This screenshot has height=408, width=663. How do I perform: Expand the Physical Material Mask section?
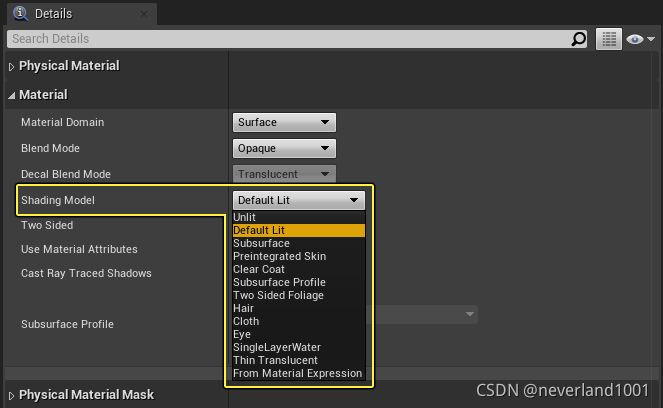(11, 396)
